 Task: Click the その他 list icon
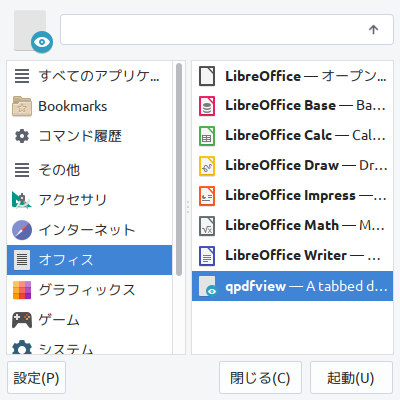coord(22,169)
